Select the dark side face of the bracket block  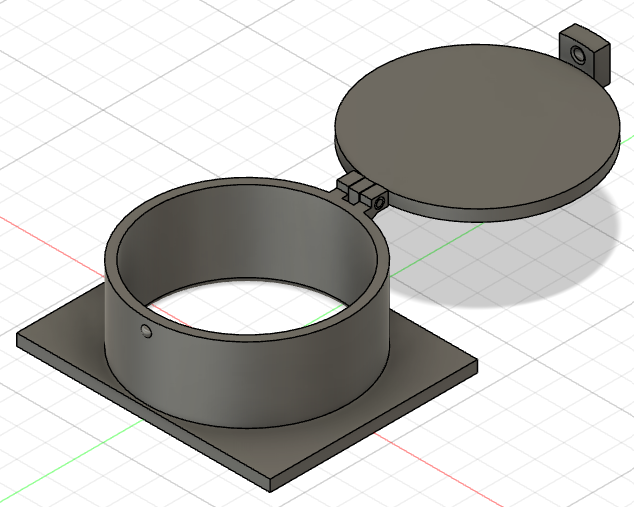602,60
